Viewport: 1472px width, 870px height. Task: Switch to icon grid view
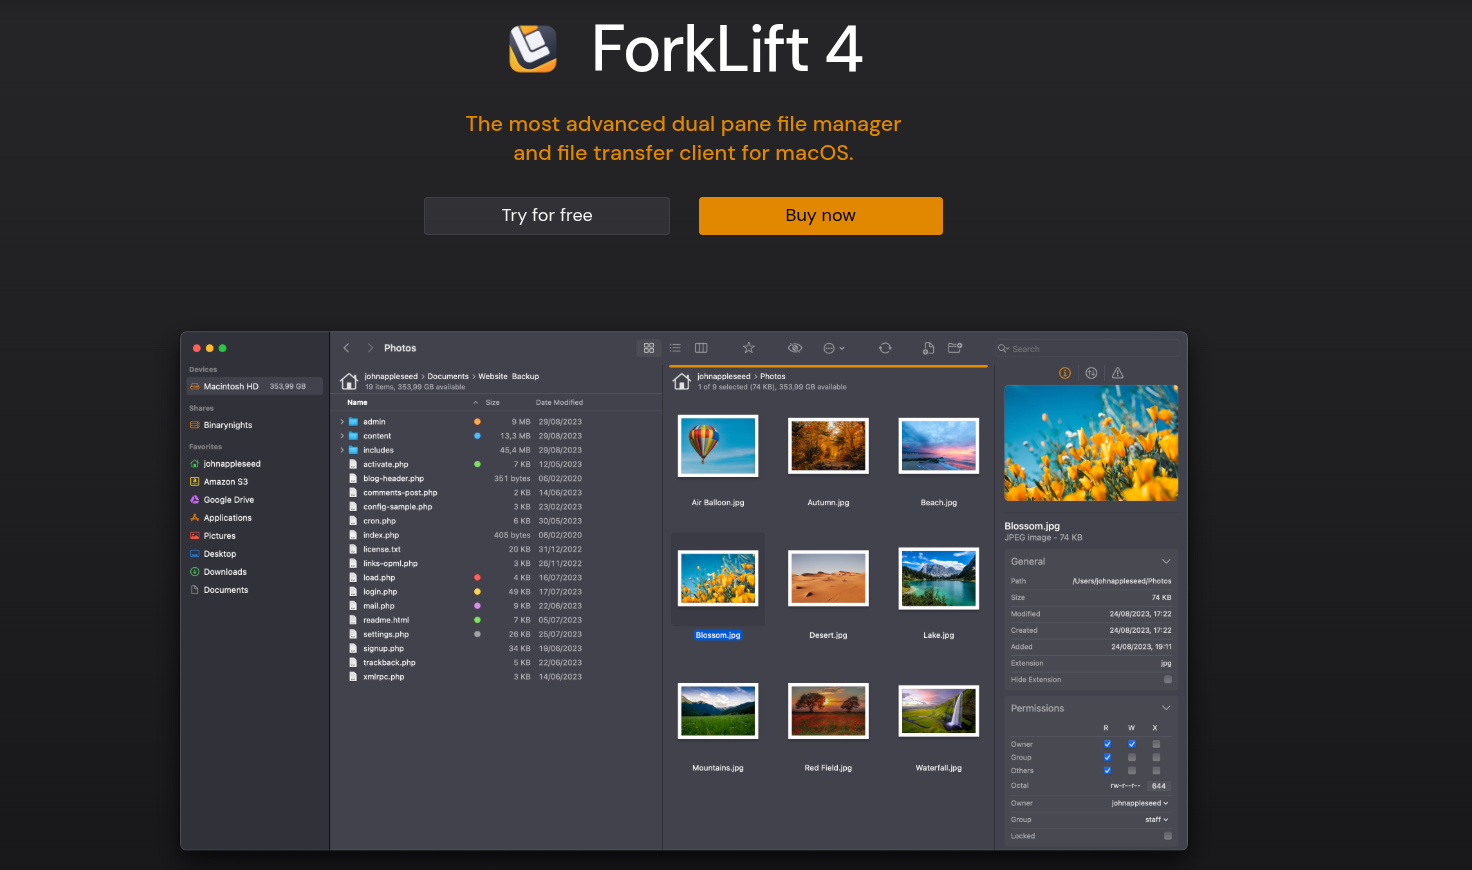649,348
